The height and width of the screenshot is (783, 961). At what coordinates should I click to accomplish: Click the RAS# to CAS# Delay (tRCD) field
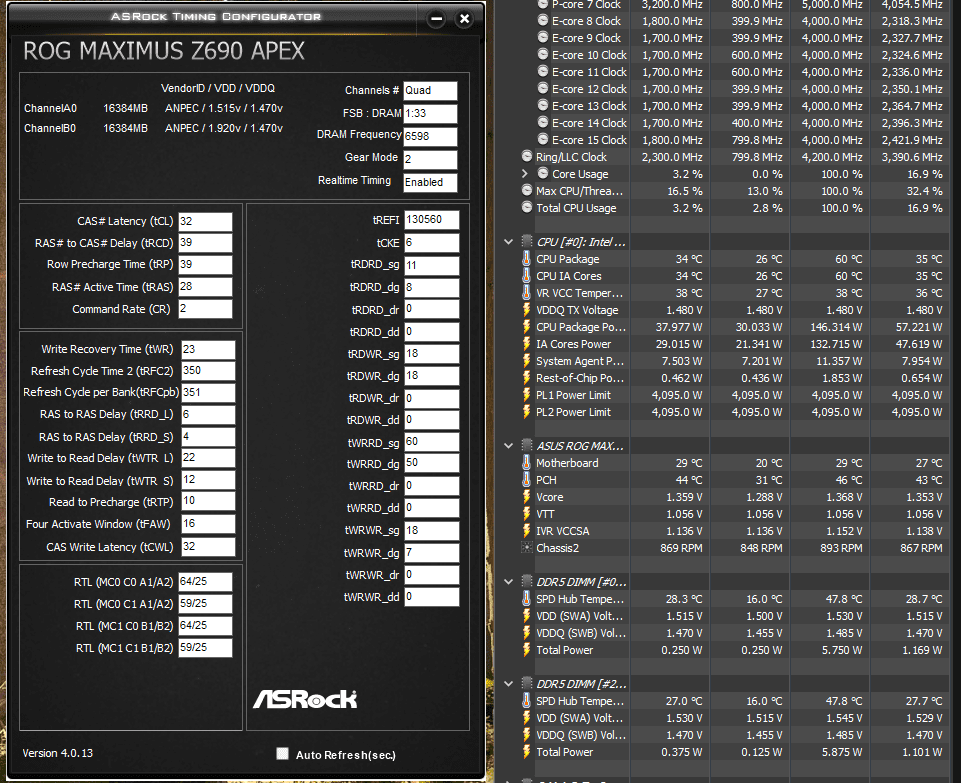coord(205,243)
